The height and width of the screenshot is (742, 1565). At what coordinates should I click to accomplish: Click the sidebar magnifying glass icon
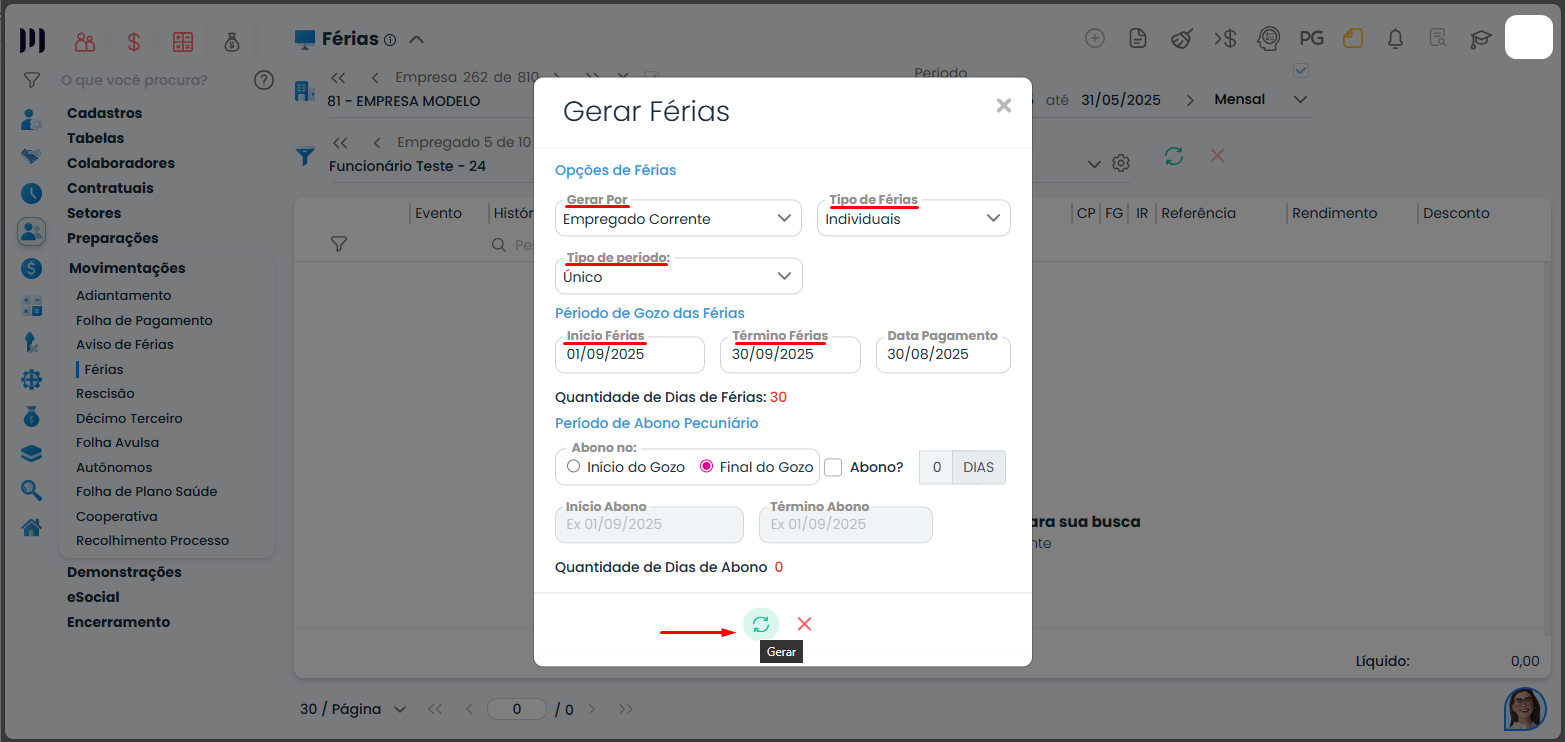coord(31,490)
